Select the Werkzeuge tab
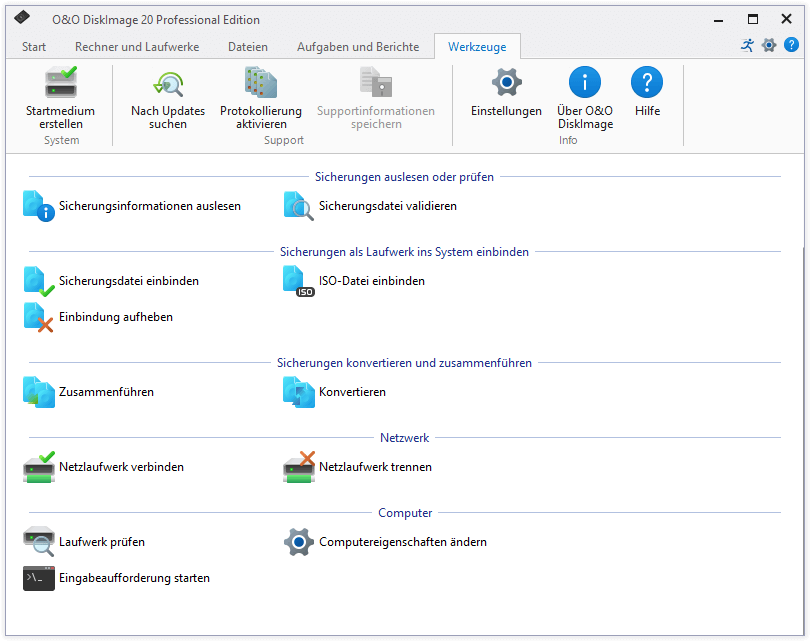Viewport: 810px width, 641px height. pyautogui.click(x=477, y=47)
